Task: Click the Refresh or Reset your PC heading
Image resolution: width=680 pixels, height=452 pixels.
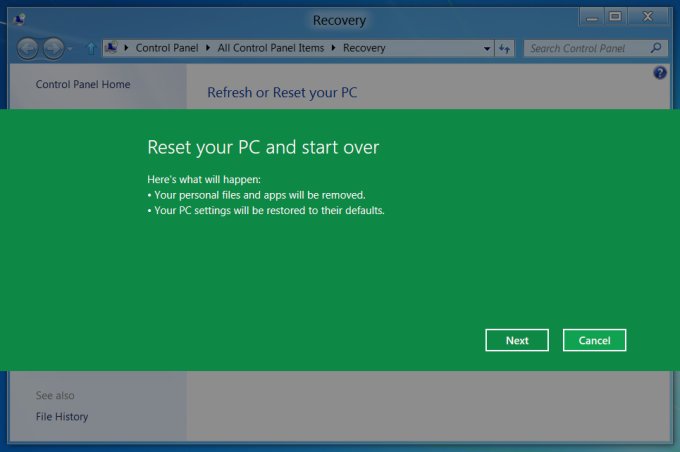Action: tap(282, 92)
